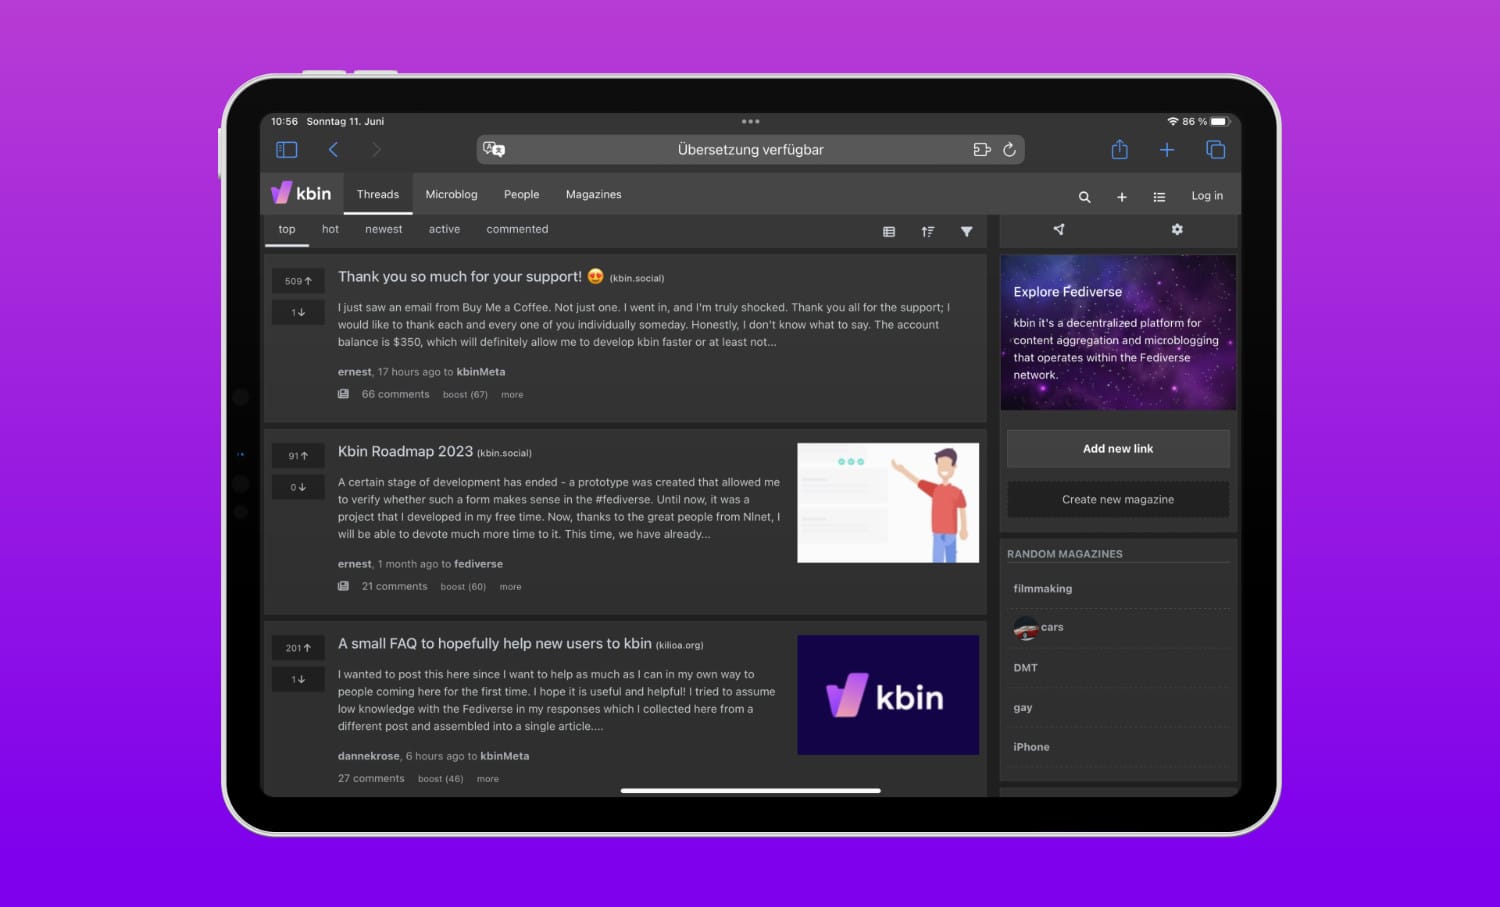Open 'Thank you so much for your support!' thread
Screen dimensions: 1500x907
471,277
